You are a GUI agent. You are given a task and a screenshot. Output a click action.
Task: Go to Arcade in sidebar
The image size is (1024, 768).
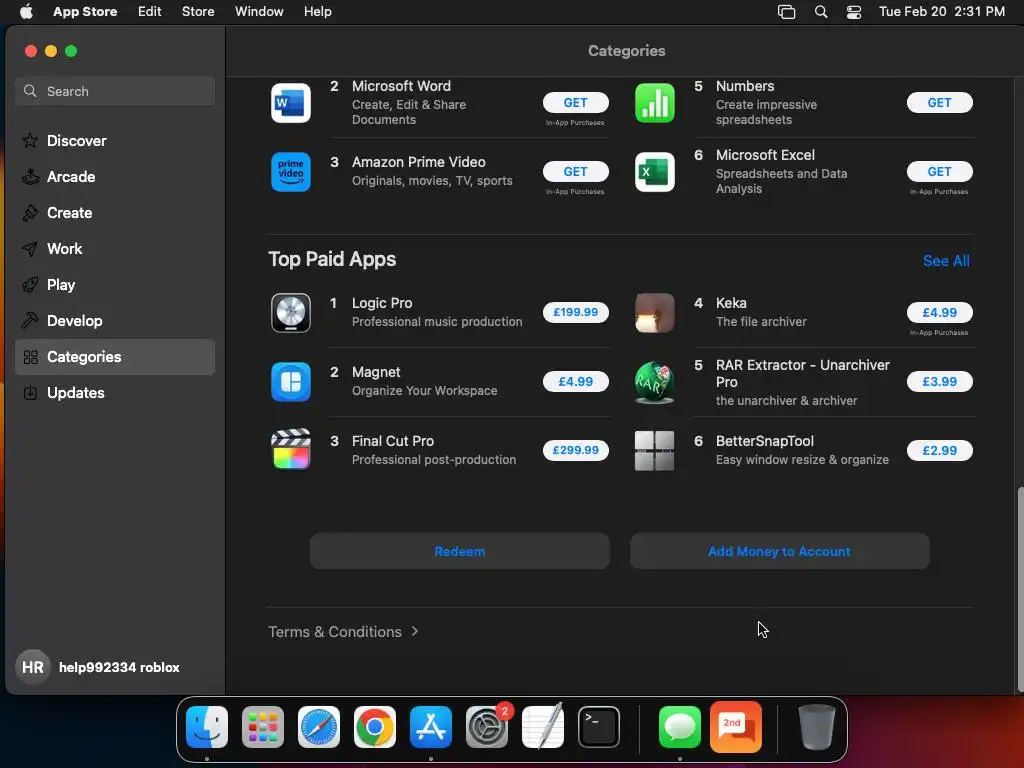click(115, 176)
